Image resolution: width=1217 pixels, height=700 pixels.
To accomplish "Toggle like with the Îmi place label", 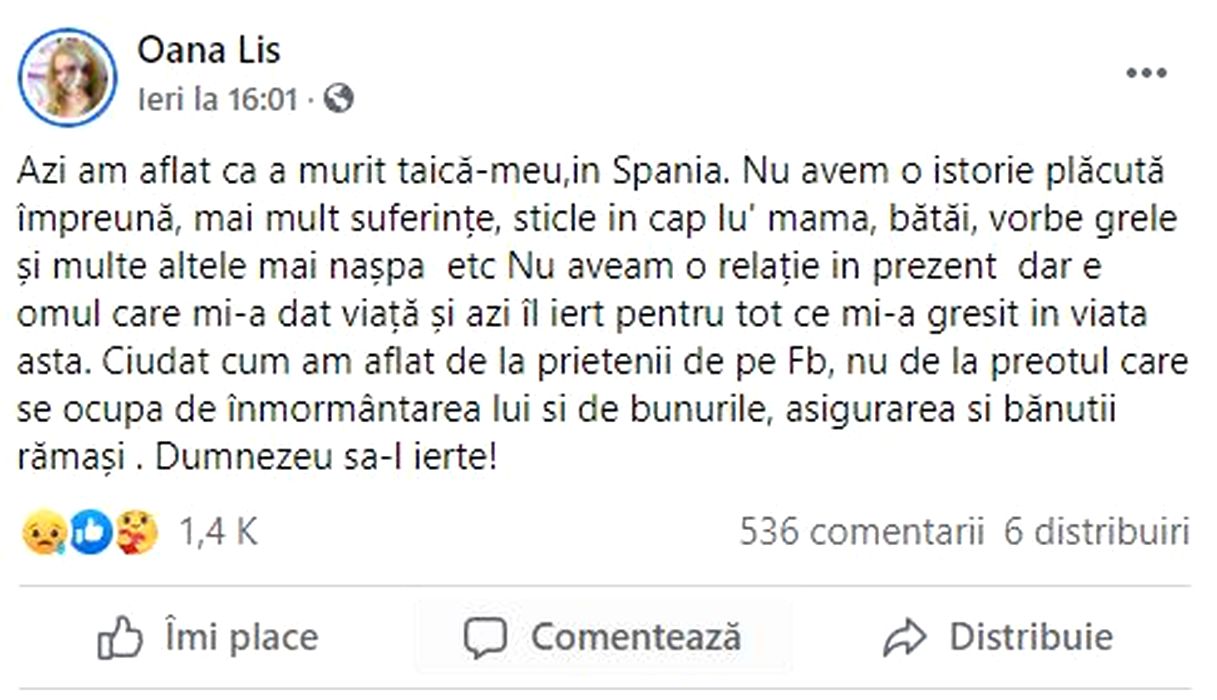I will pyautogui.click(x=240, y=637).
